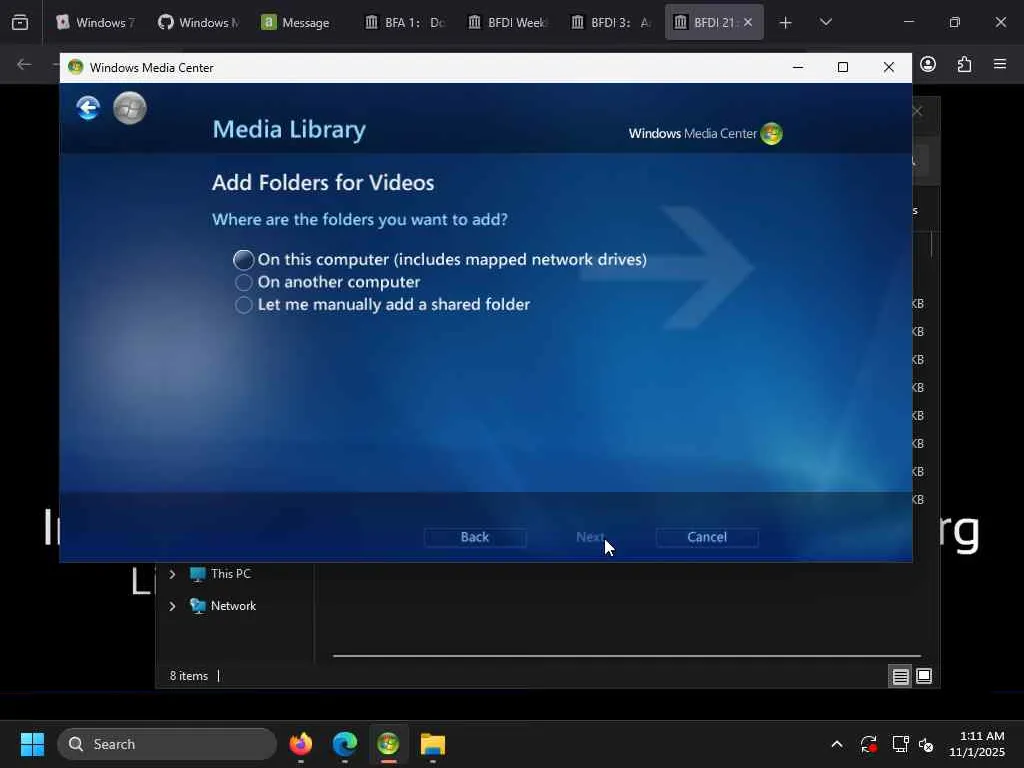1024x768 pixels.
Task: Open the clock and date 1:11 AM
Action: (978, 744)
